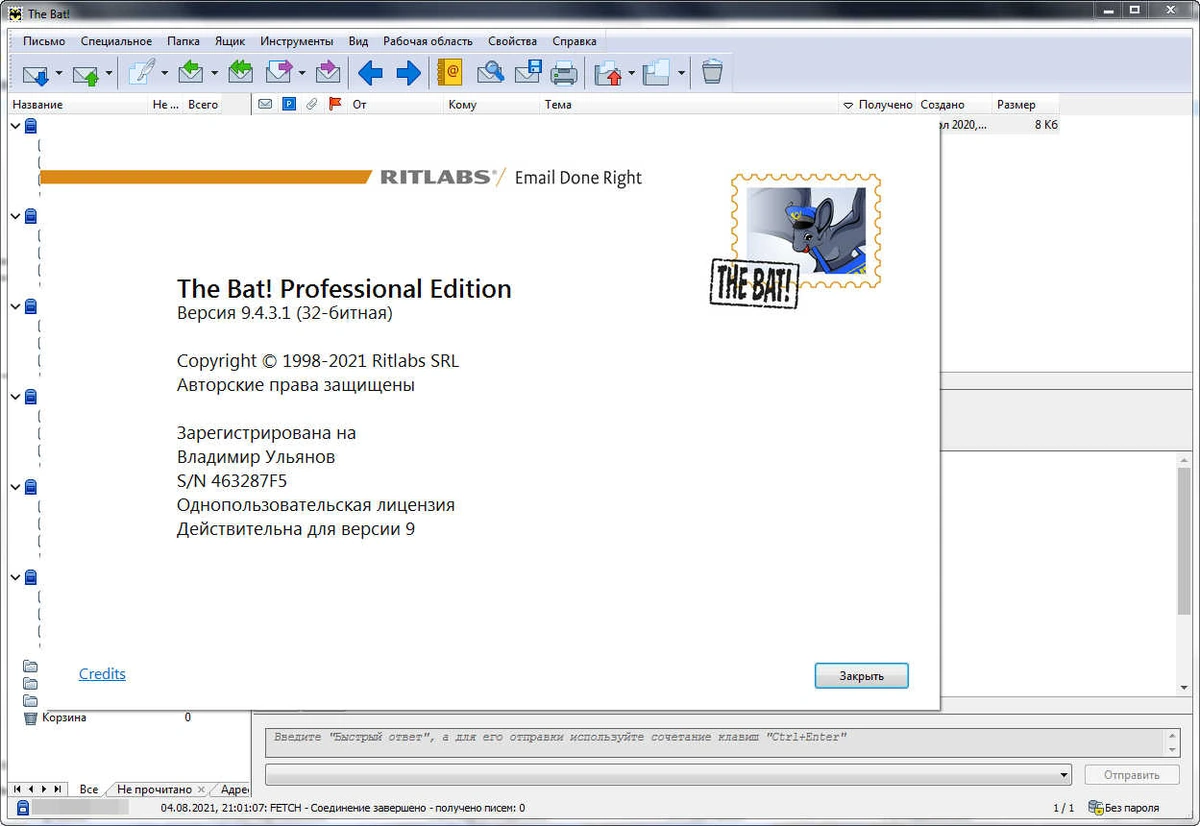Viewport: 1200px width, 826px height.
Task: Click the blue mailbox lock icon in status bar
Action: (x=22, y=808)
